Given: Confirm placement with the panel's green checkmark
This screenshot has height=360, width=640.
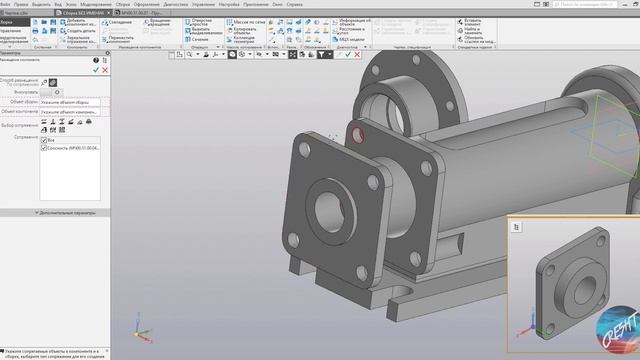Looking at the screenshot, I should pos(96,70).
